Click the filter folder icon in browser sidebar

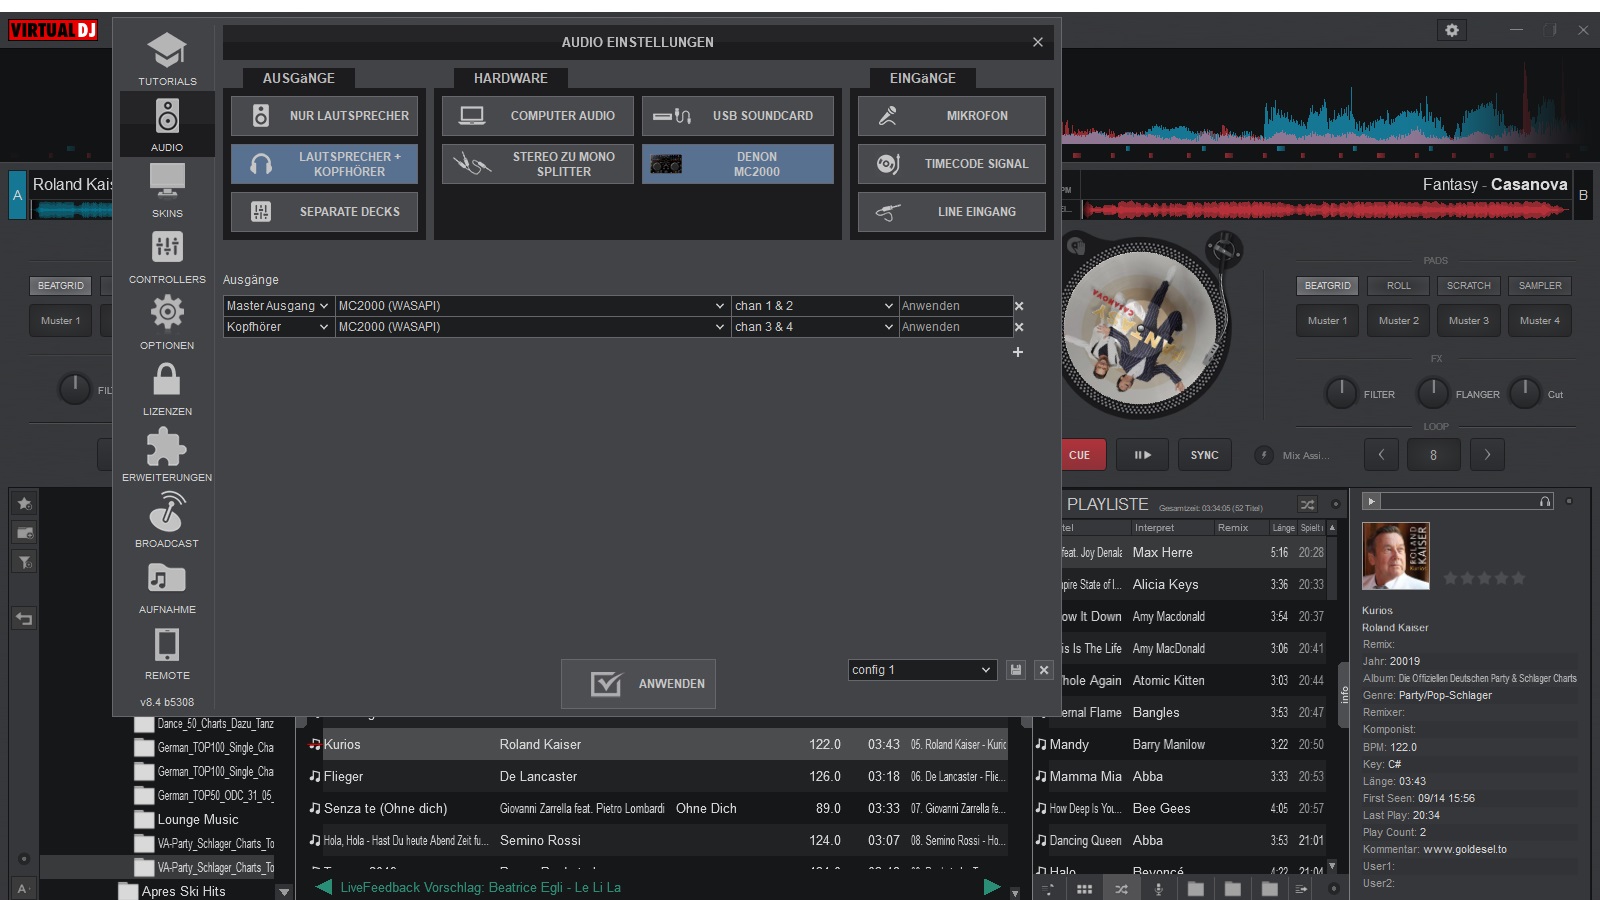click(x=25, y=562)
